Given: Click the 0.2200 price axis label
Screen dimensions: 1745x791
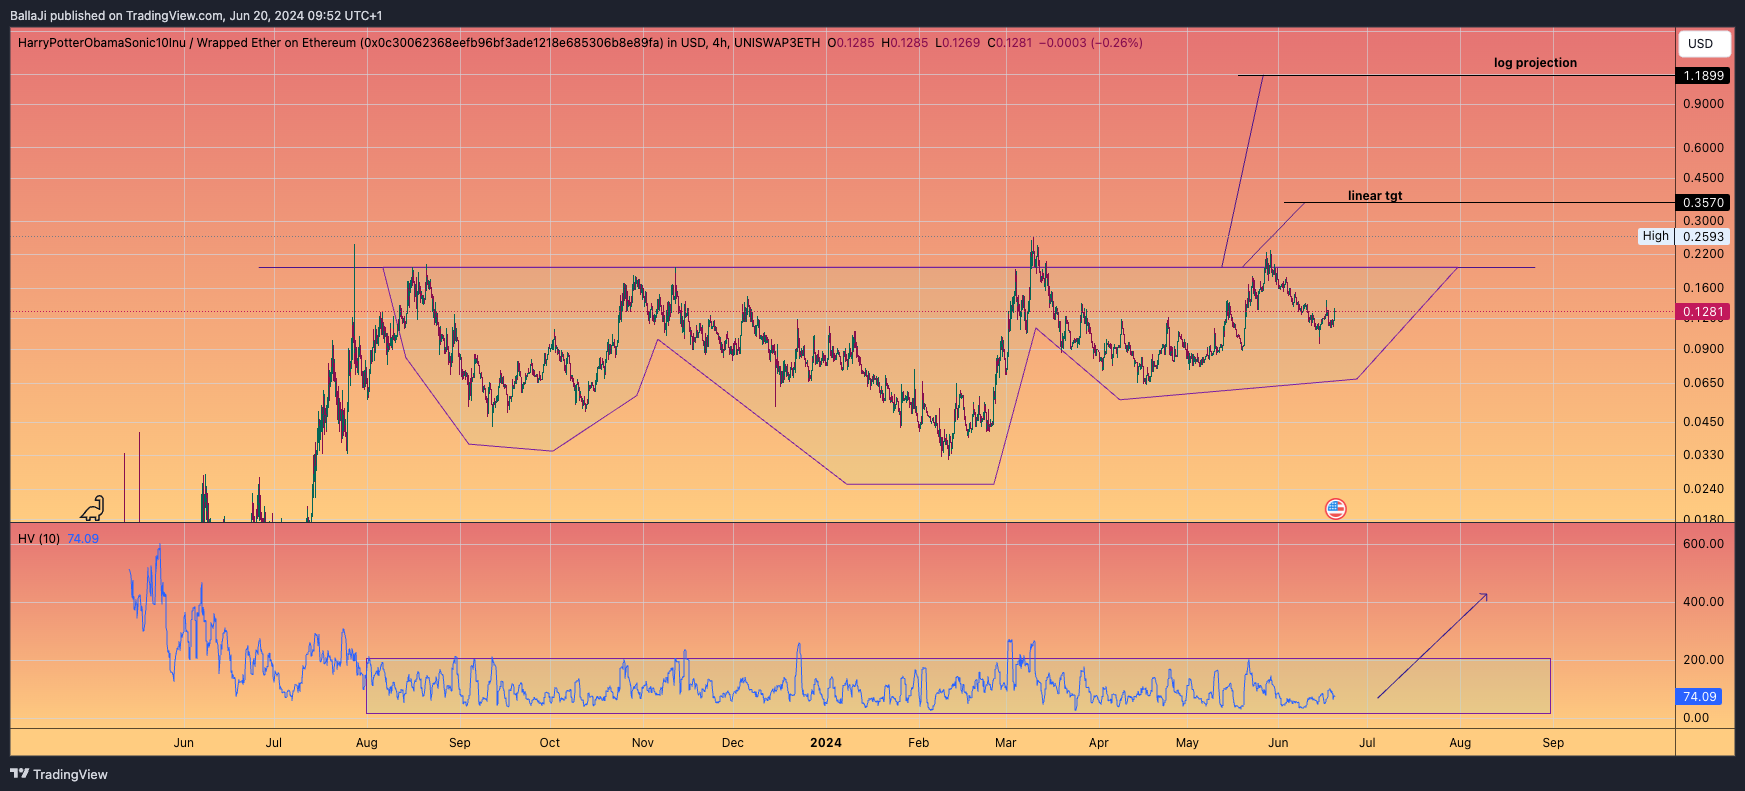Looking at the screenshot, I should (x=1703, y=254).
